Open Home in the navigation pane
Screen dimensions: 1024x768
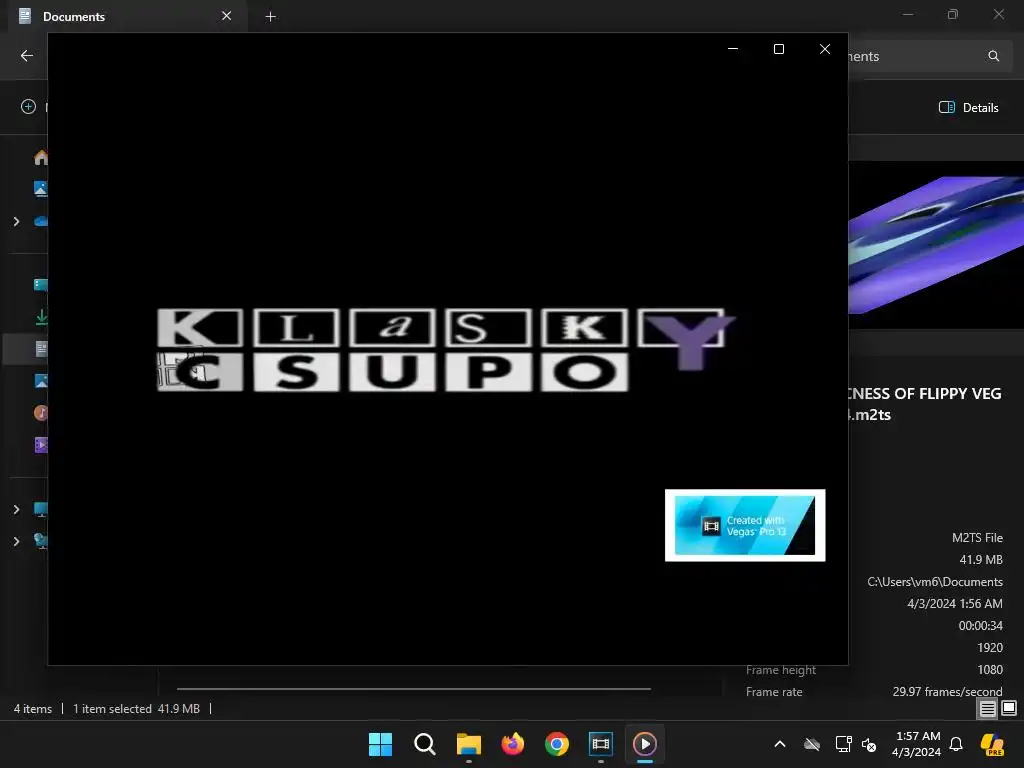click(40, 157)
